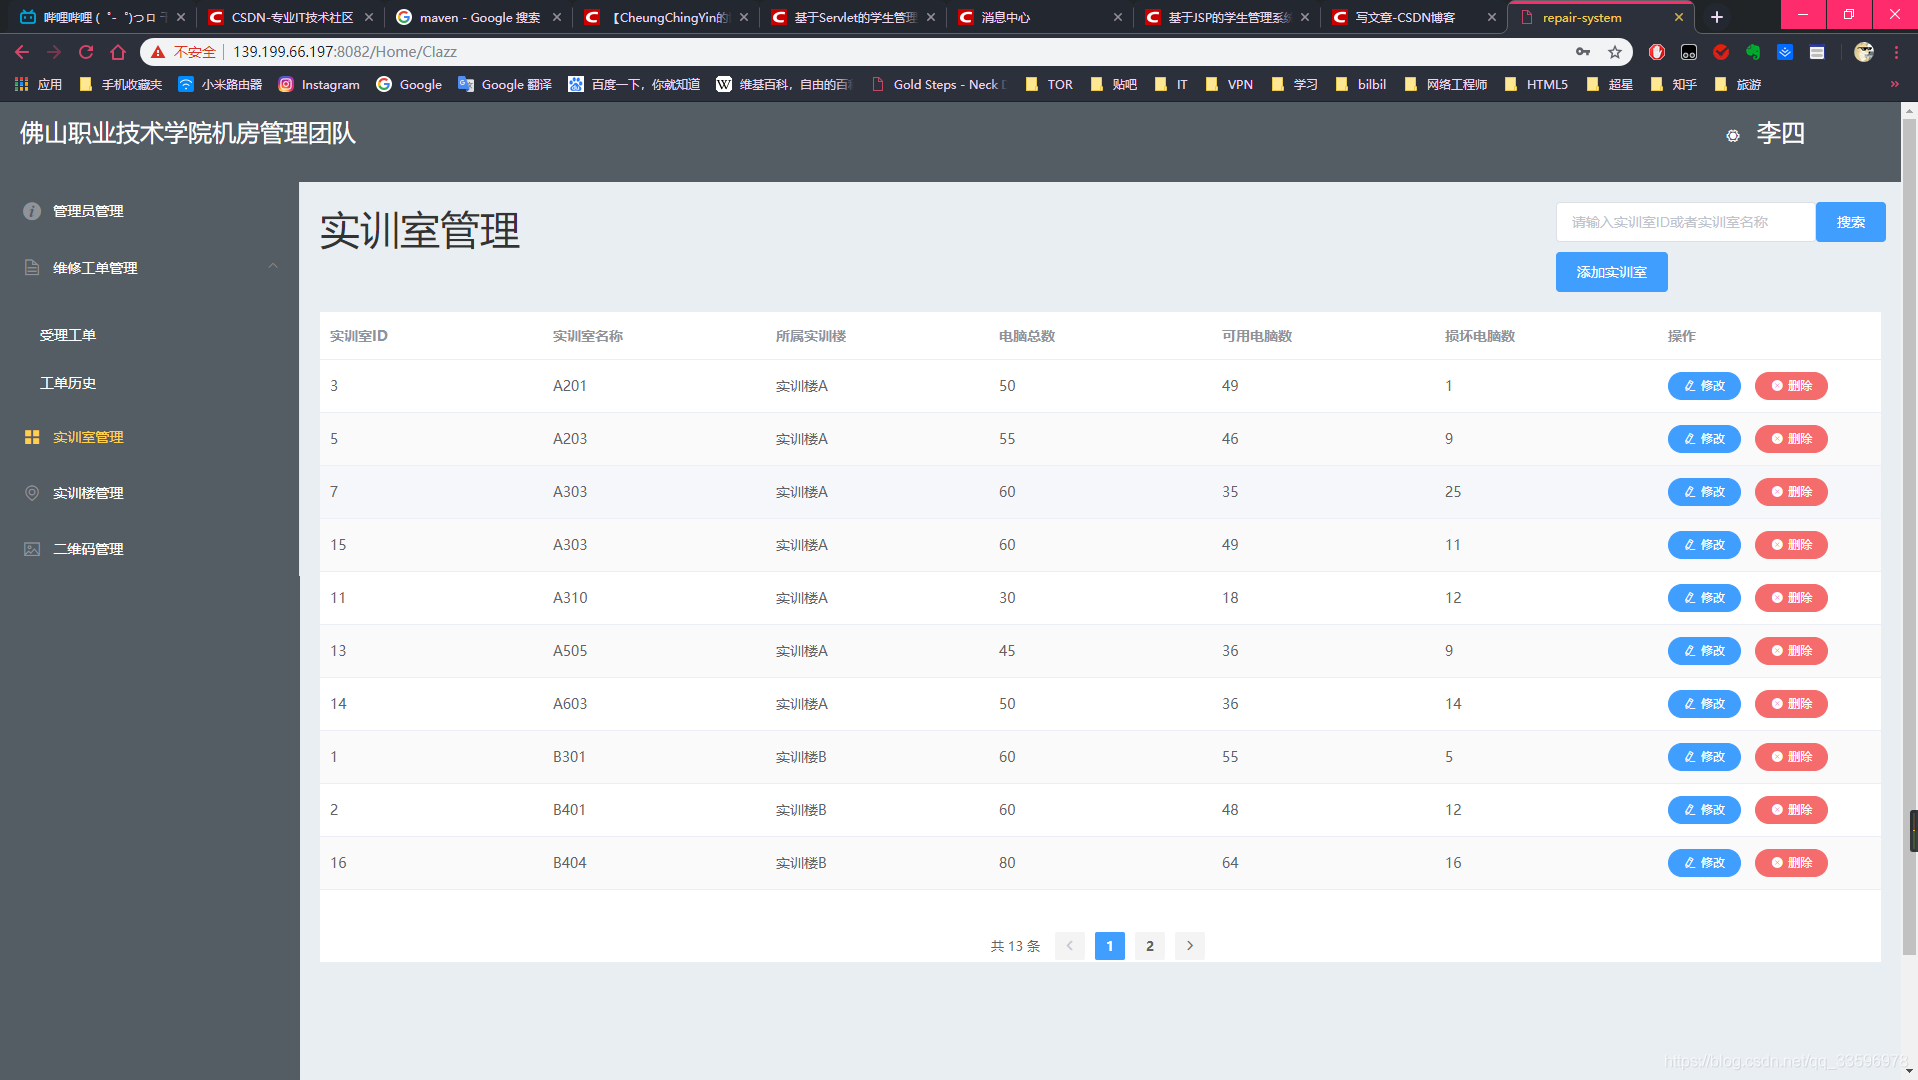Open the Apps bookmark grid icon
The width and height of the screenshot is (1918, 1080).
(x=21, y=84)
